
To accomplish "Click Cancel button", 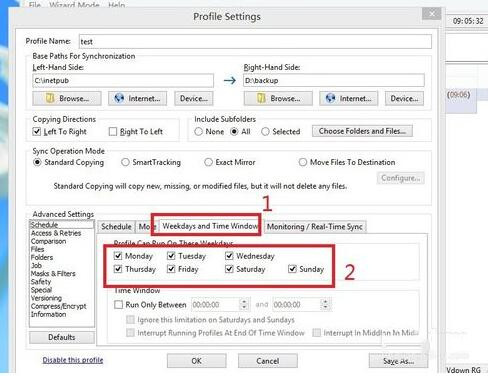I will coord(268,361).
